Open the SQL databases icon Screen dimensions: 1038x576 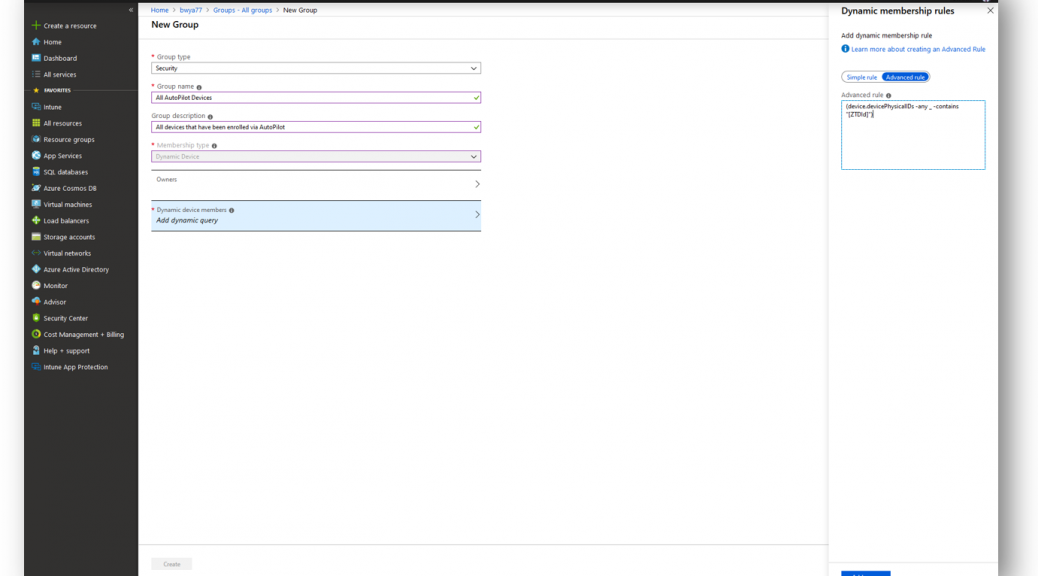pos(36,171)
